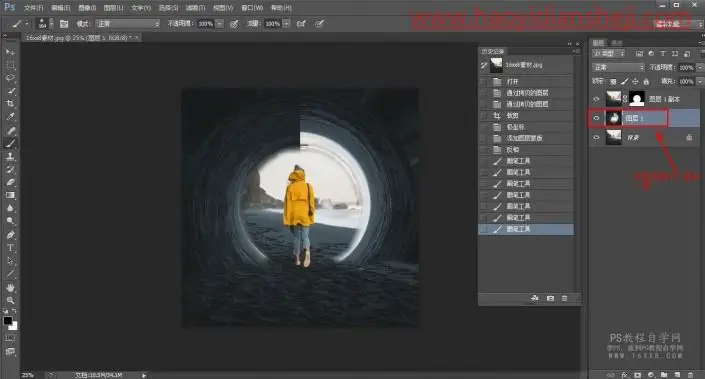
Task: Open tool preset picker arrow
Action: [27, 24]
